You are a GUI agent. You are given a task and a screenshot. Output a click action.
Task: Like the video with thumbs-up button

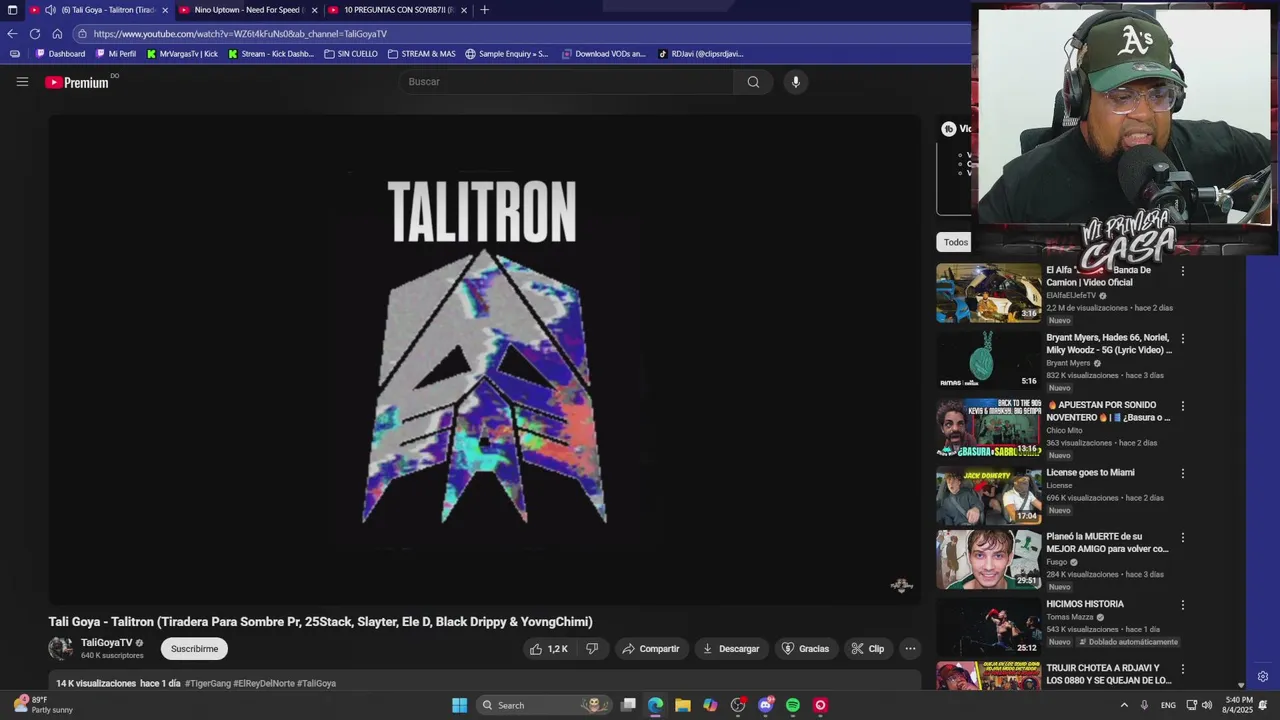549,649
